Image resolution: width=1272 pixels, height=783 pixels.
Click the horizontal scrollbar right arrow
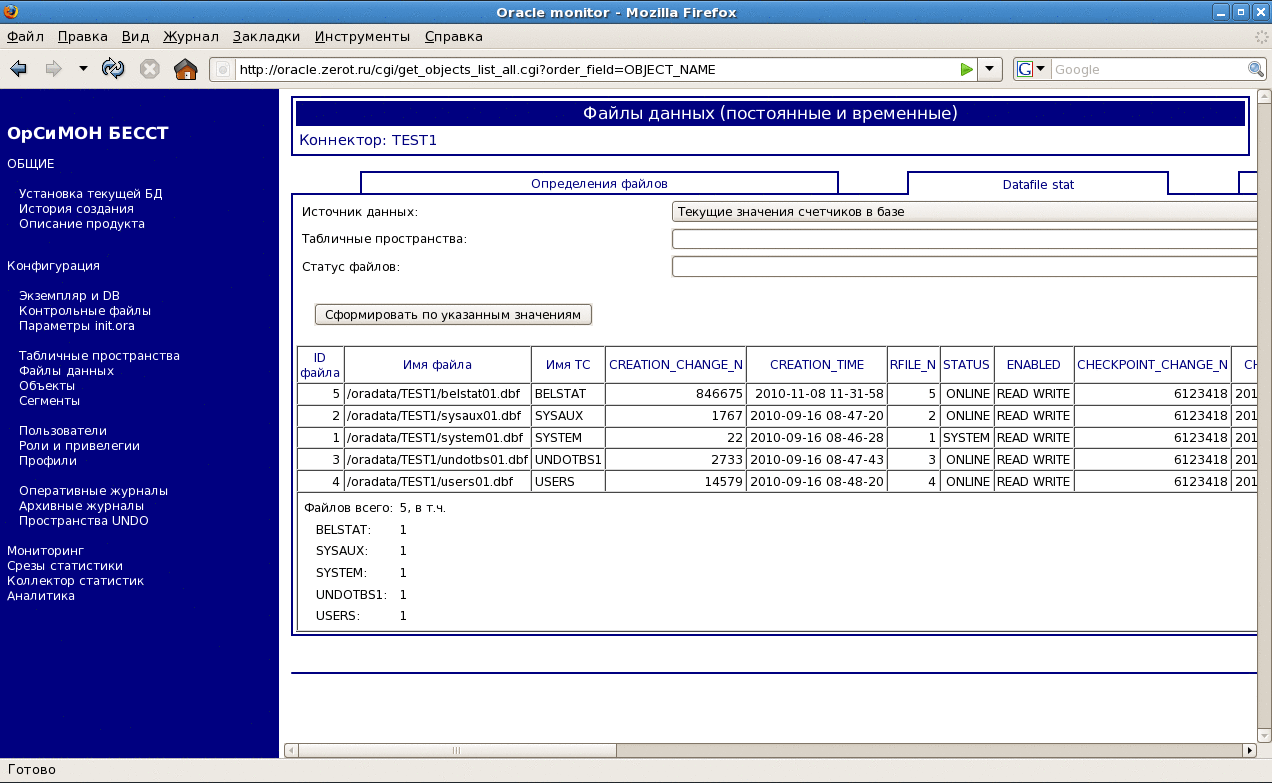point(1249,750)
